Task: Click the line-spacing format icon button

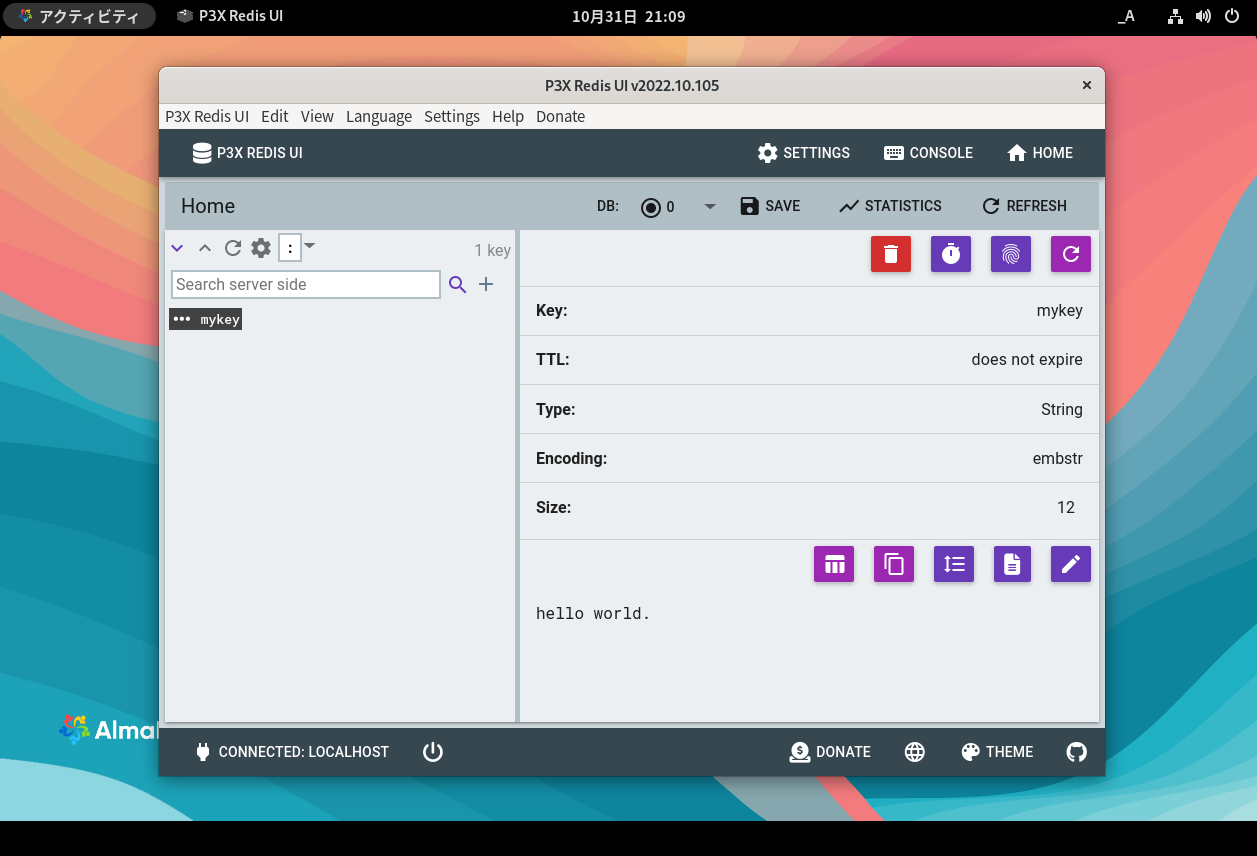Action: [954, 564]
